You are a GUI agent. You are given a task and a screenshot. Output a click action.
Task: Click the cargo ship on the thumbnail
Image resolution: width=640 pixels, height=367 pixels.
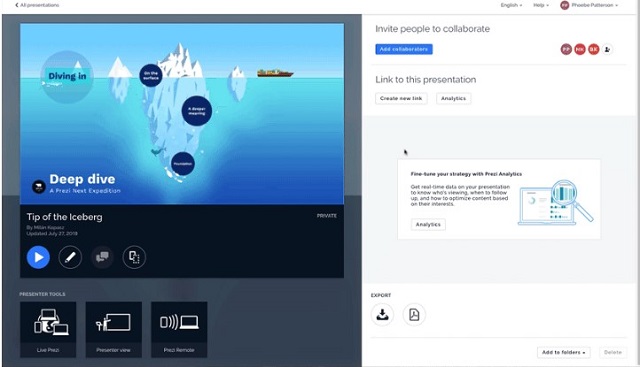pyautogui.click(x=275, y=73)
